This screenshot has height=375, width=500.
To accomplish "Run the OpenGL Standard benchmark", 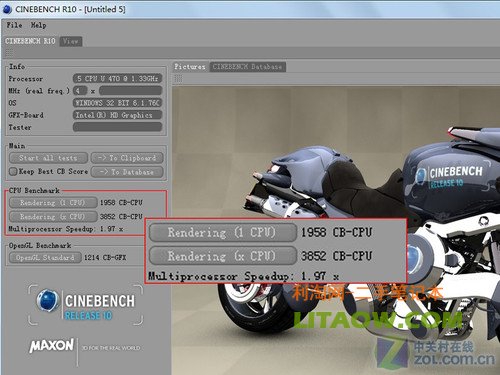I will pos(45,257).
